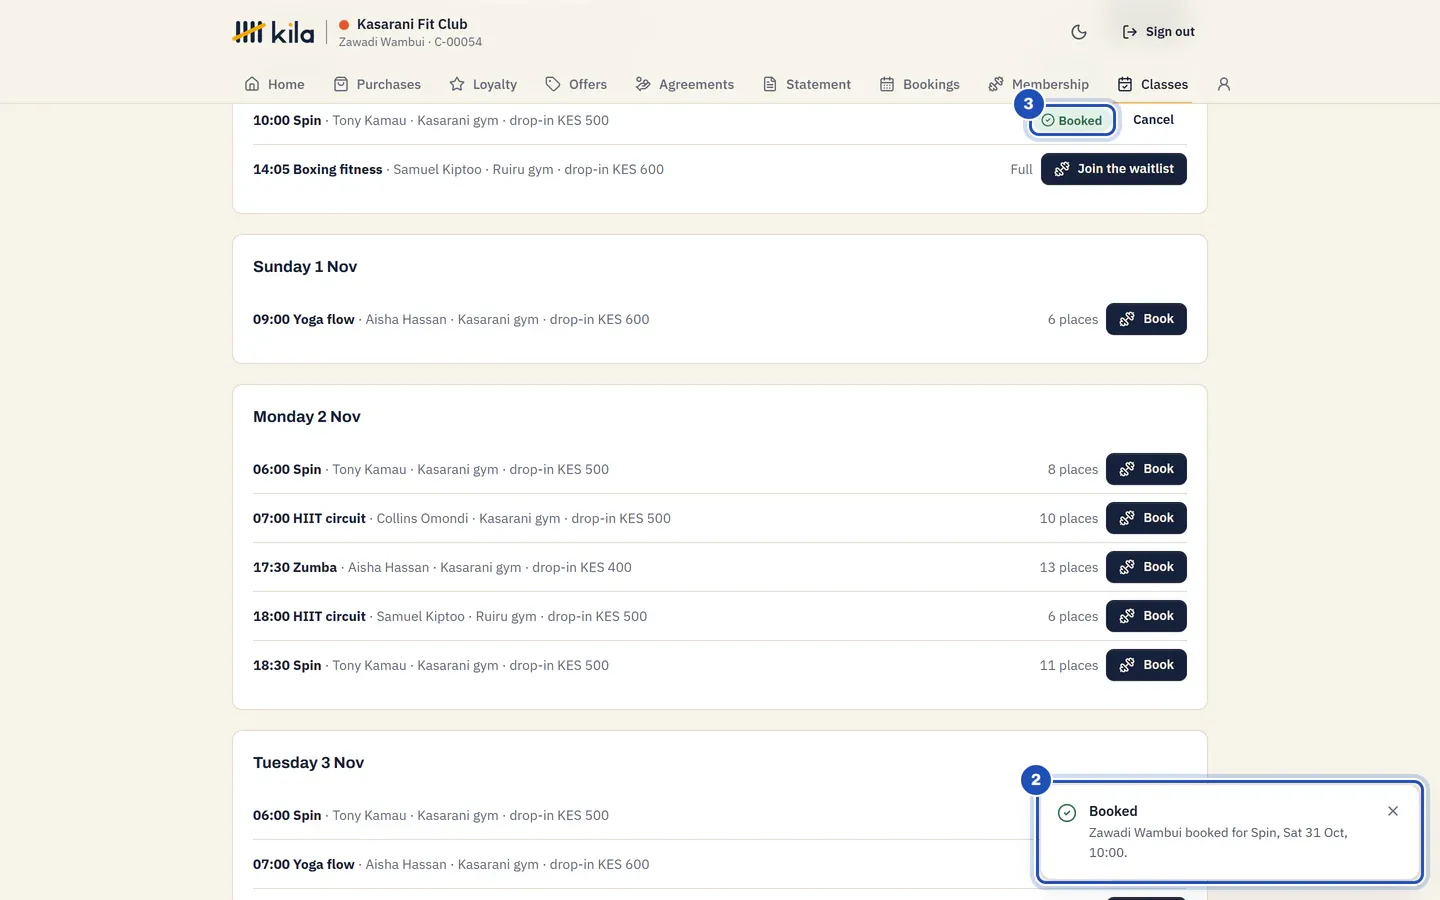Screen dimensions: 1440x900
Task: Open the Membership tab
Action: 1039,84
